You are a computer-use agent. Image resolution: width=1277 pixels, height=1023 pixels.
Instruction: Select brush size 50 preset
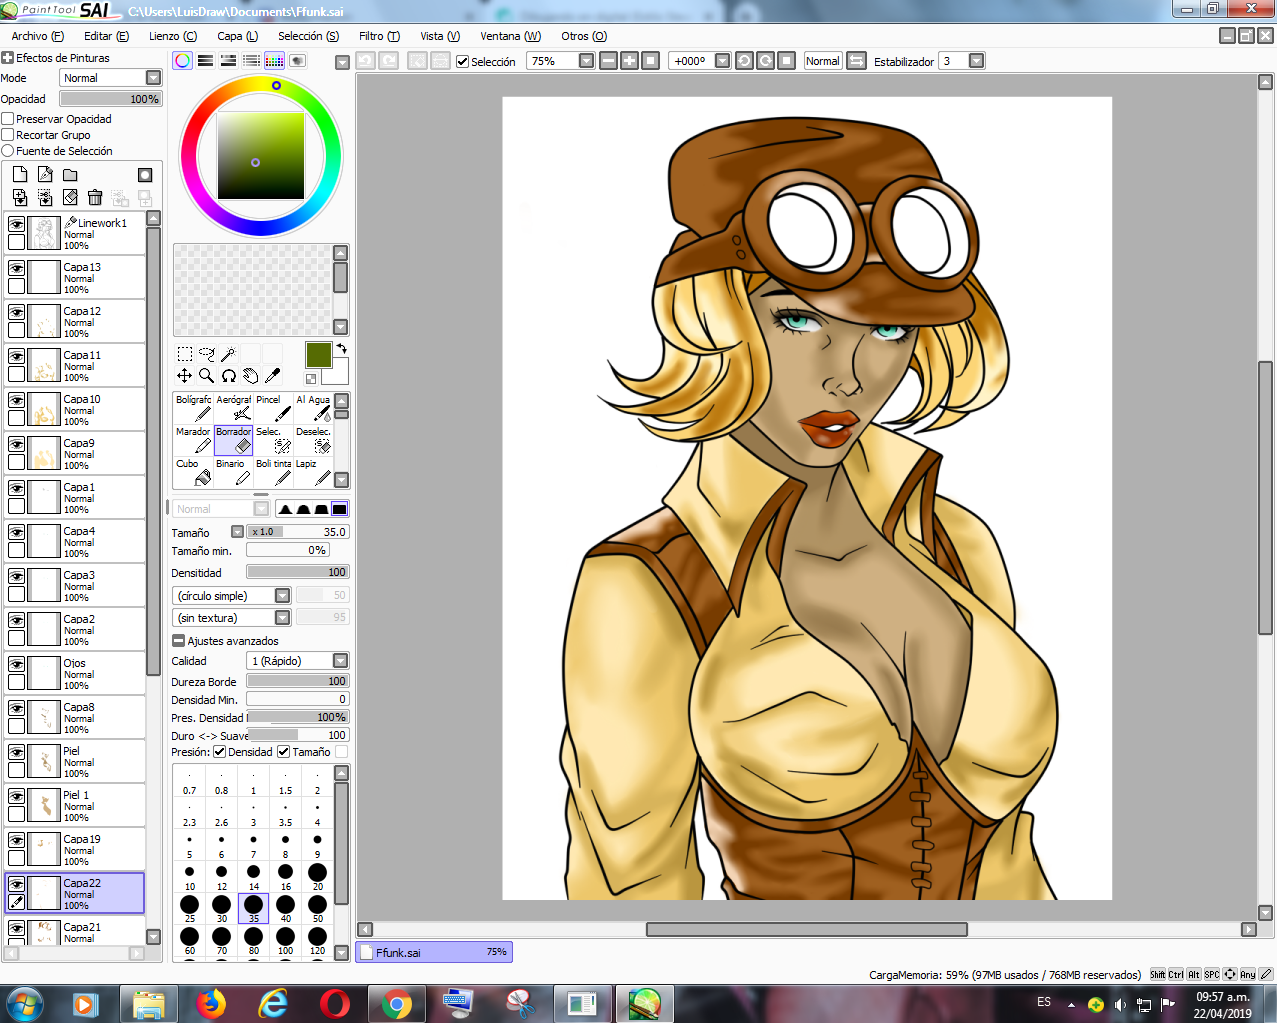tap(317, 906)
